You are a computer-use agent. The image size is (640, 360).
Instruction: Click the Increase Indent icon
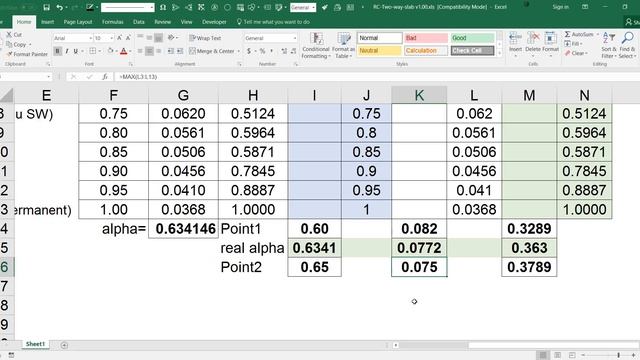point(180,51)
